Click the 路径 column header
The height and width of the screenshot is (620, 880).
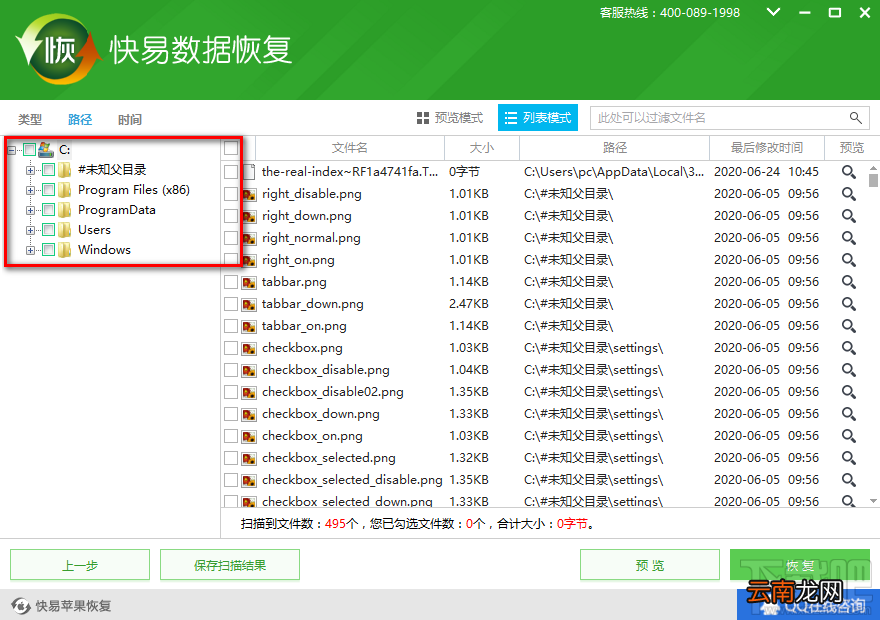click(x=615, y=148)
